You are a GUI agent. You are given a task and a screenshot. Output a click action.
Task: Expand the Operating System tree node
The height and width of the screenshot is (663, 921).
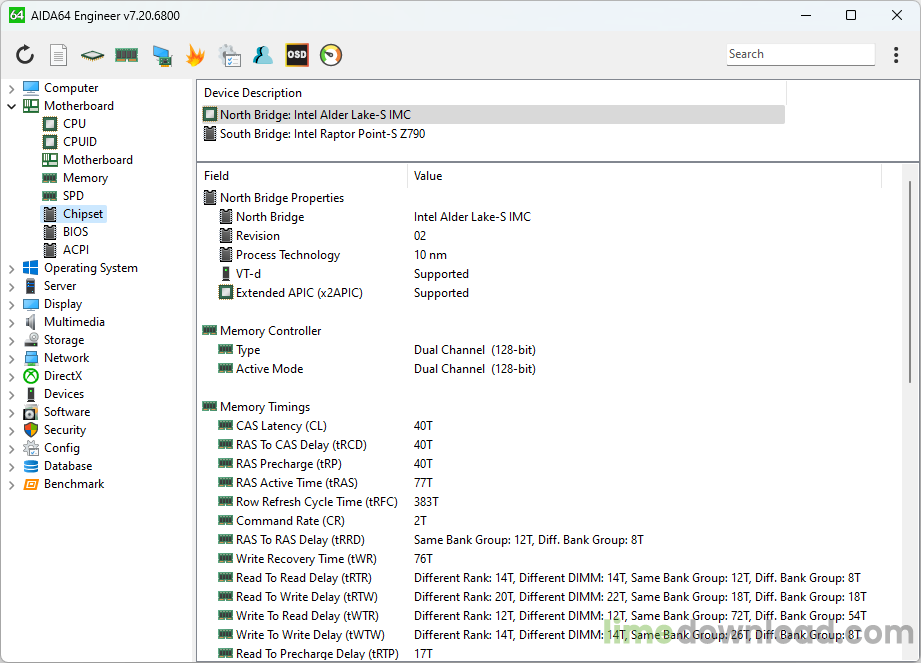click(x=11, y=268)
